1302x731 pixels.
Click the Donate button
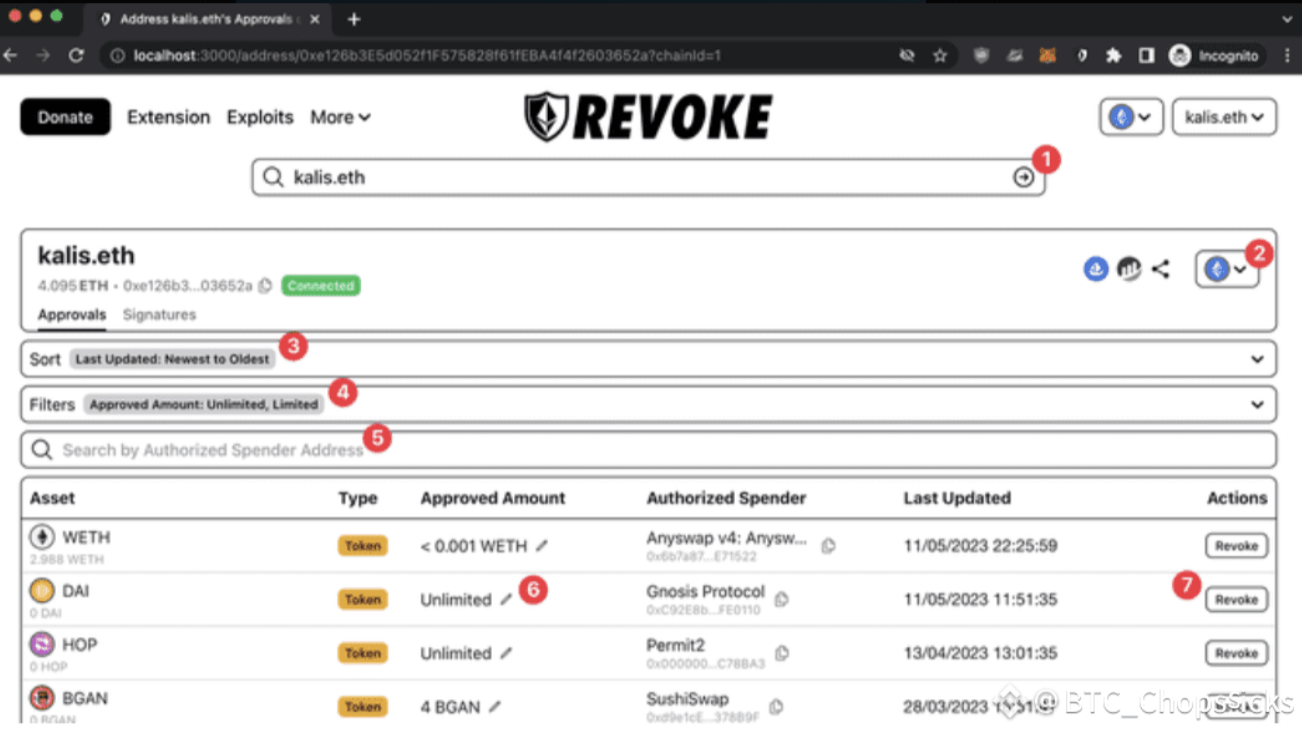[x=65, y=117]
